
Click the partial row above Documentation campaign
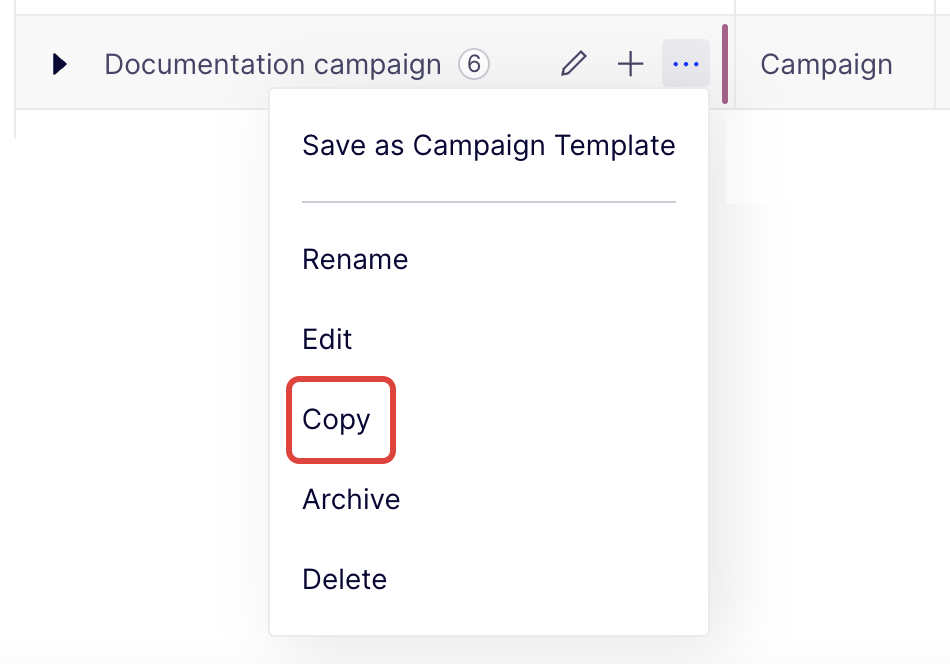click(x=370, y=6)
